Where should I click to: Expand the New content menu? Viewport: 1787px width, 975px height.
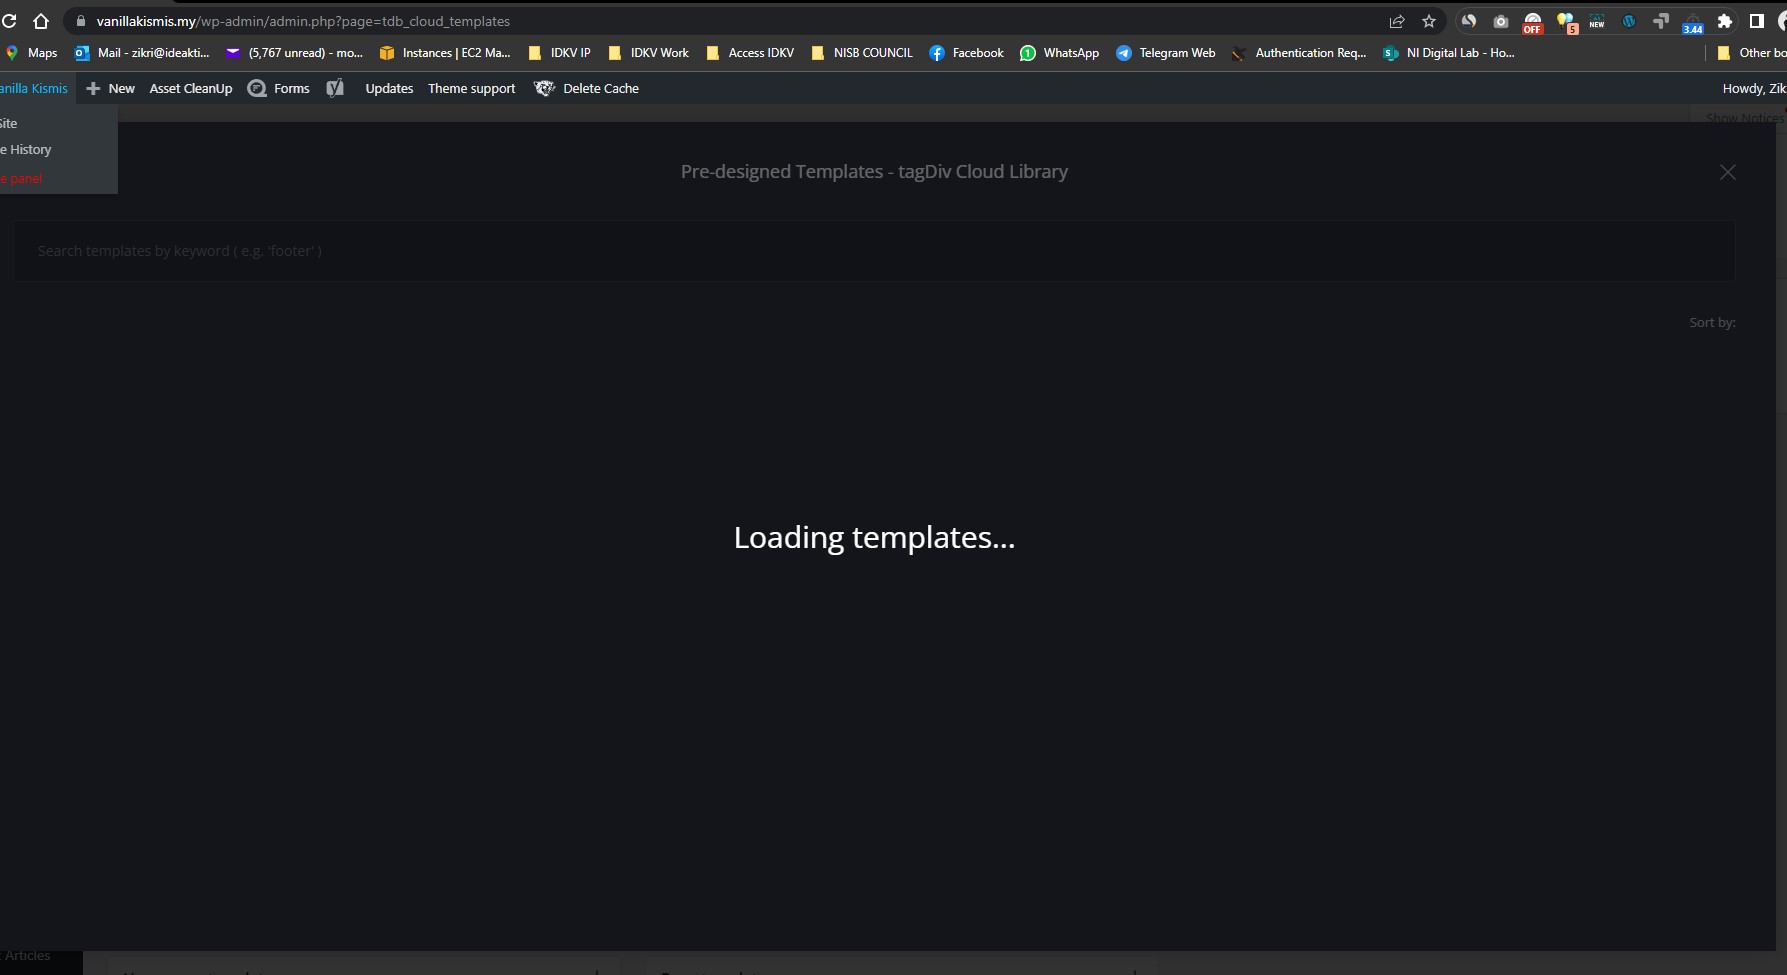point(111,88)
